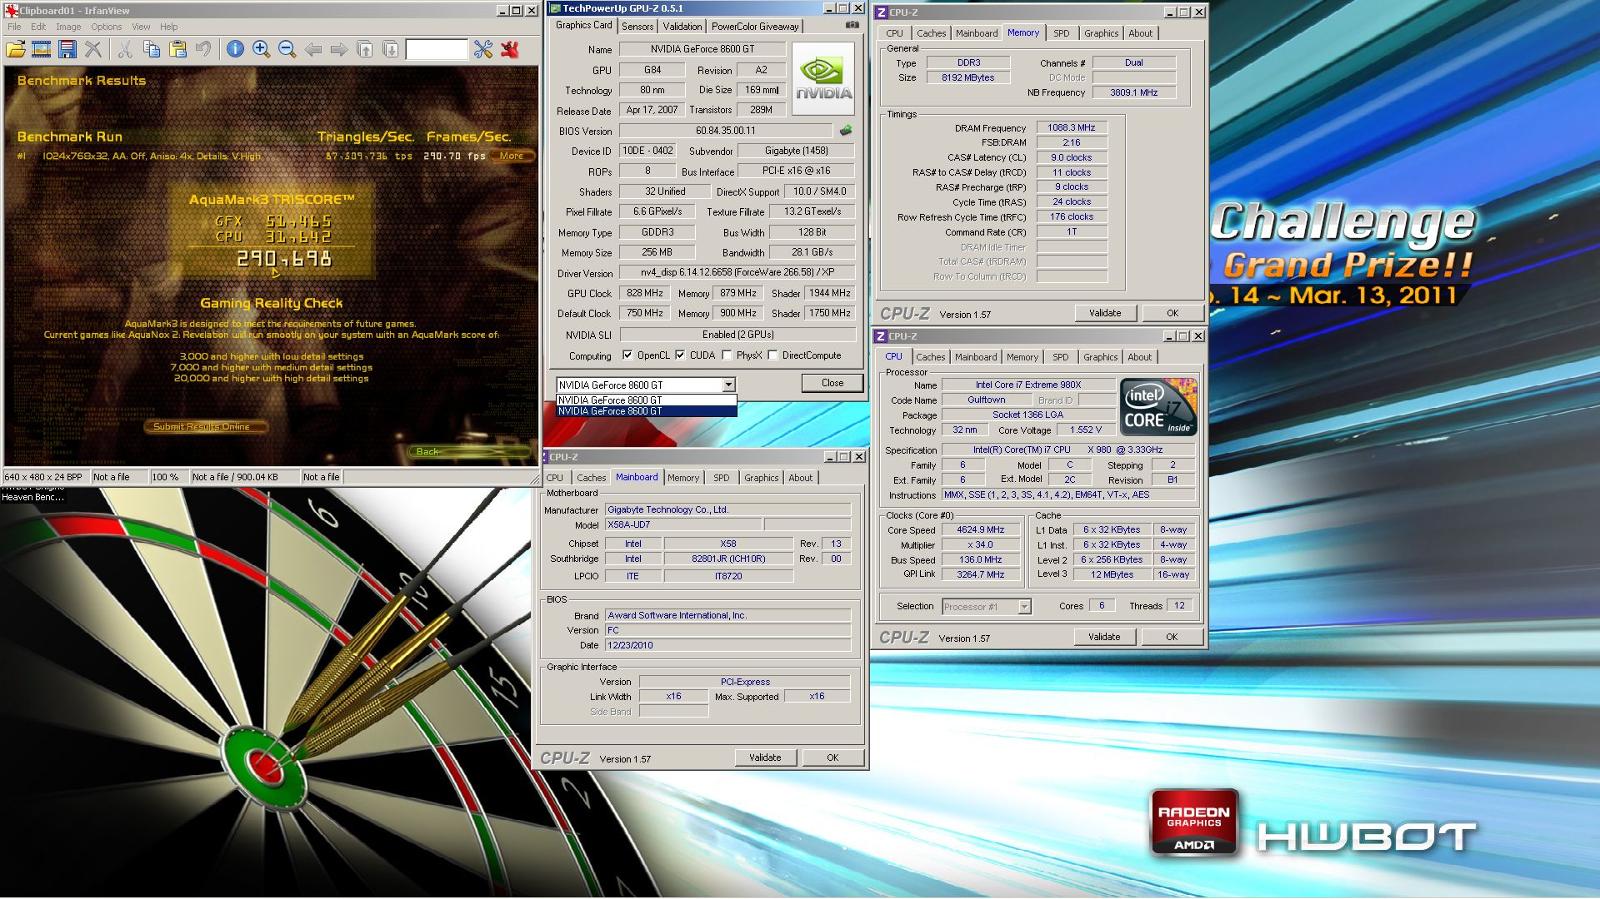Click OK in the CPU-Z Mainboard window
The width and height of the screenshot is (1600, 899).
[x=832, y=758]
